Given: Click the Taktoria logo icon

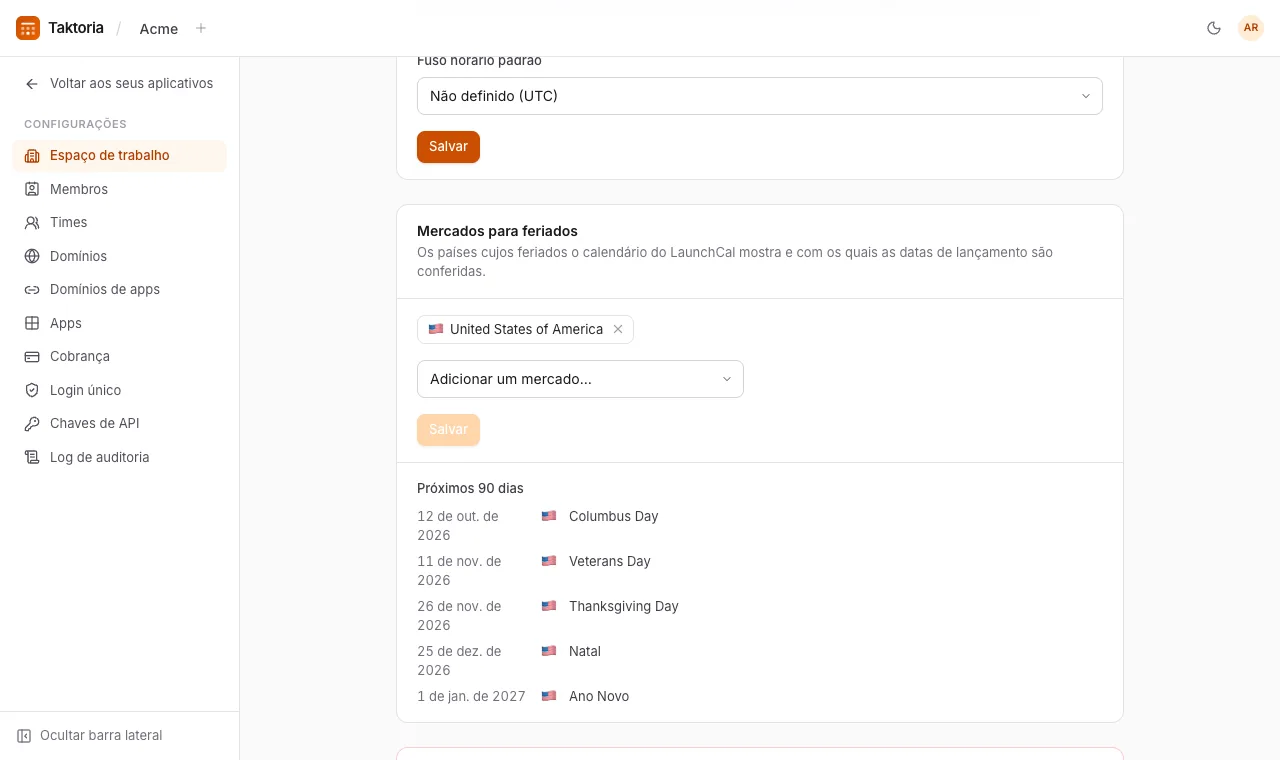Looking at the screenshot, I should point(28,28).
